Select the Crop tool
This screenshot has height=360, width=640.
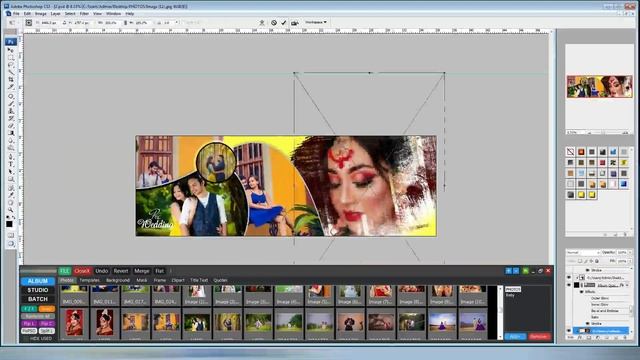[11, 80]
